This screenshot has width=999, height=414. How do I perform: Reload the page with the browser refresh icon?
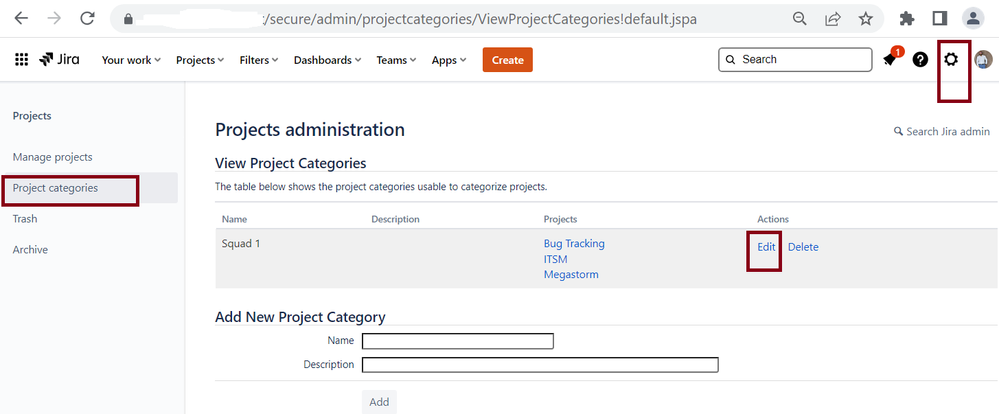[x=87, y=18]
